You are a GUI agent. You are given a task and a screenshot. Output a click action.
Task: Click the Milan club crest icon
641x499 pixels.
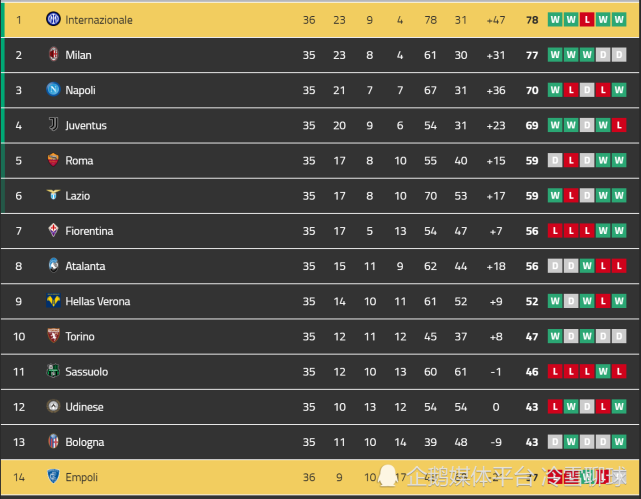pos(53,54)
